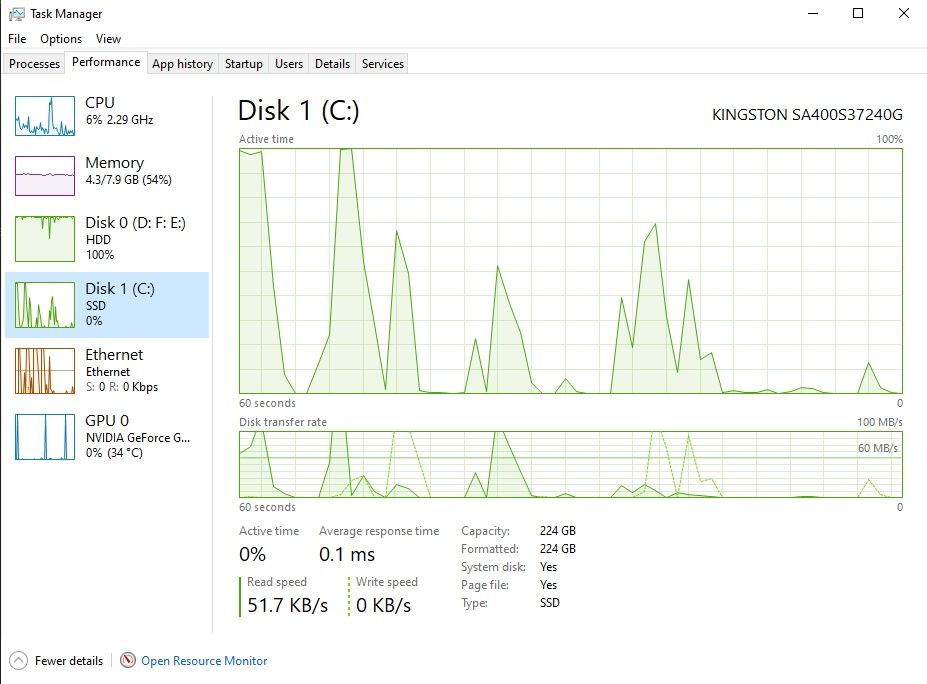Select the Performance tab
Screen dimensions: 927x684
coord(106,62)
